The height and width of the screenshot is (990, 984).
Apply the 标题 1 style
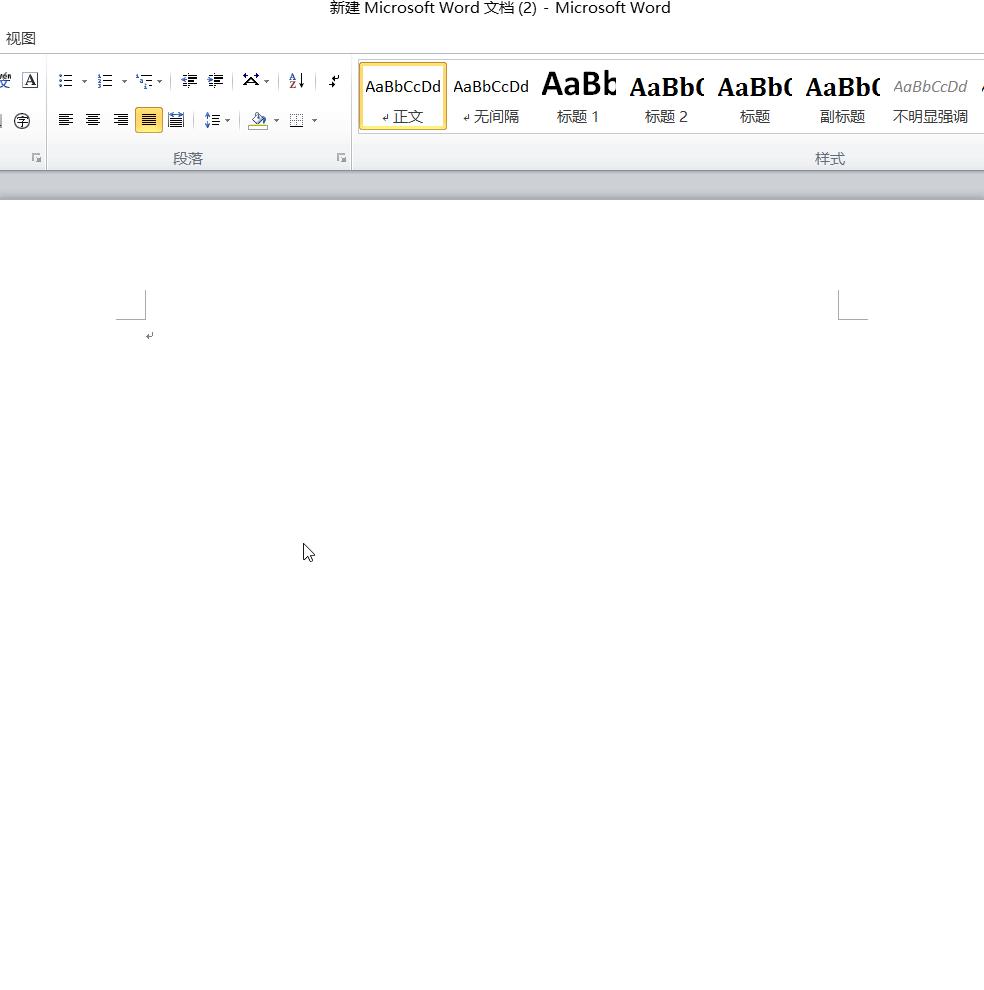578,97
